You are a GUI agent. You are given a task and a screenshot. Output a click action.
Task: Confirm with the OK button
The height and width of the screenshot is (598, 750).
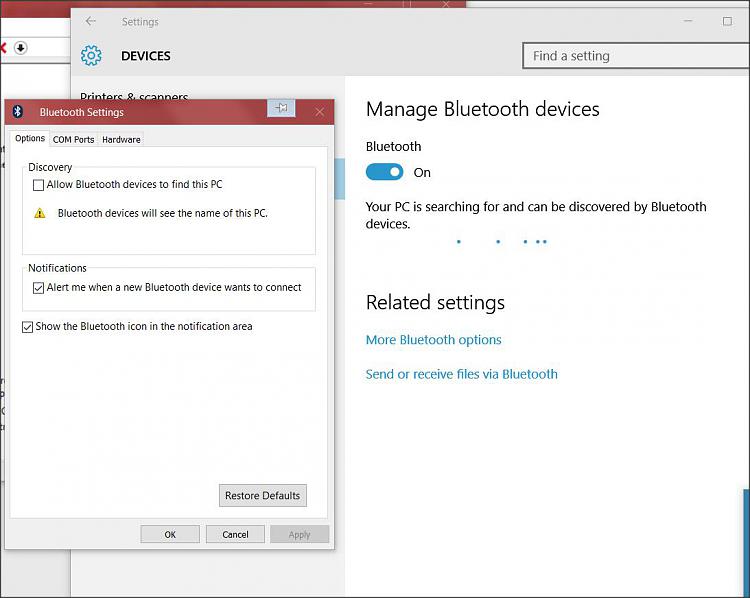pyautogui.click(x=170, y=534)
